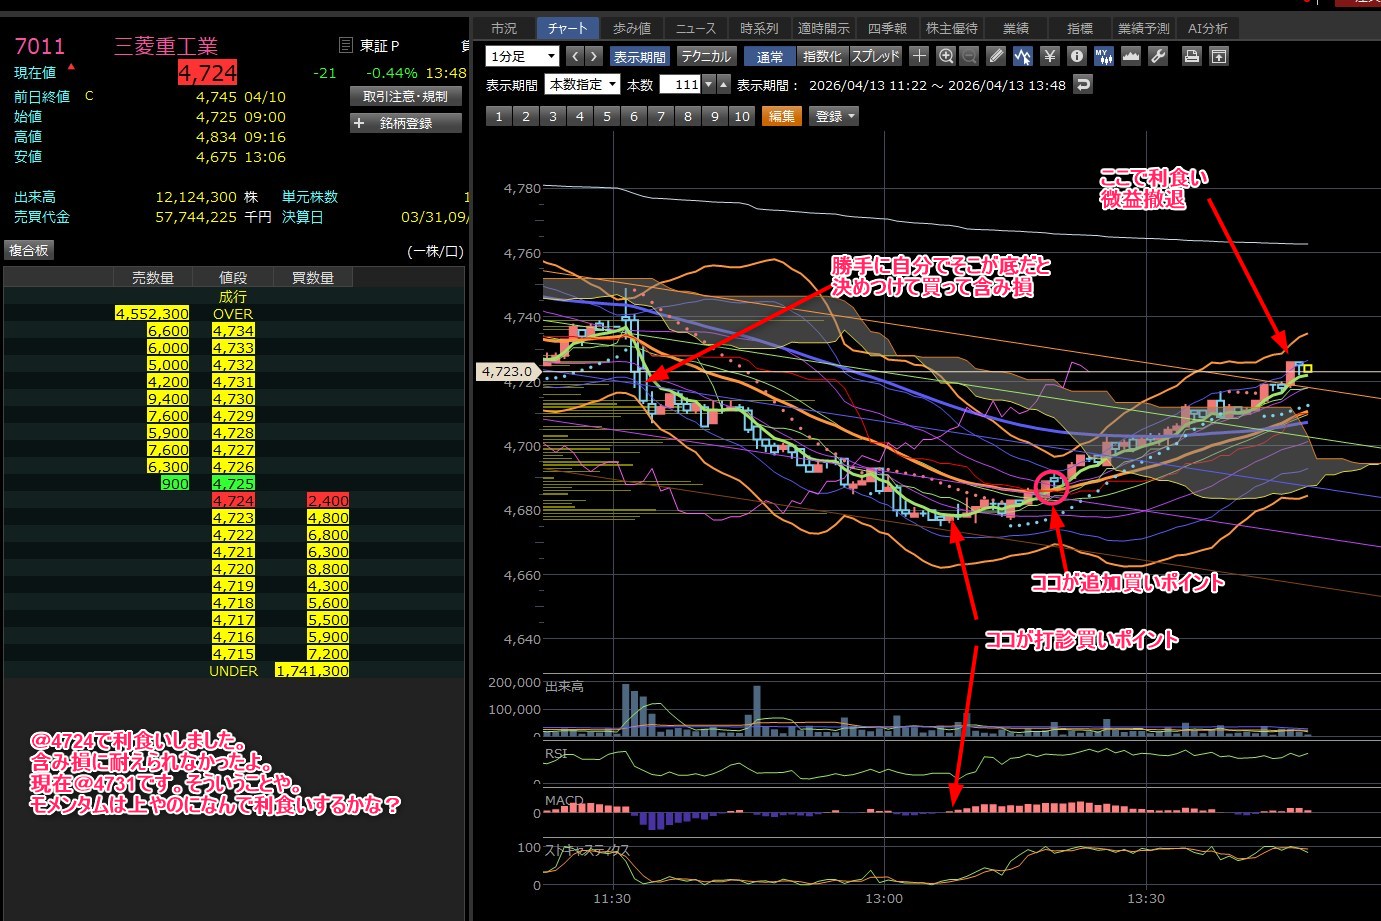
Task: Click the yen price icon
Action: tap(1049, 56)
